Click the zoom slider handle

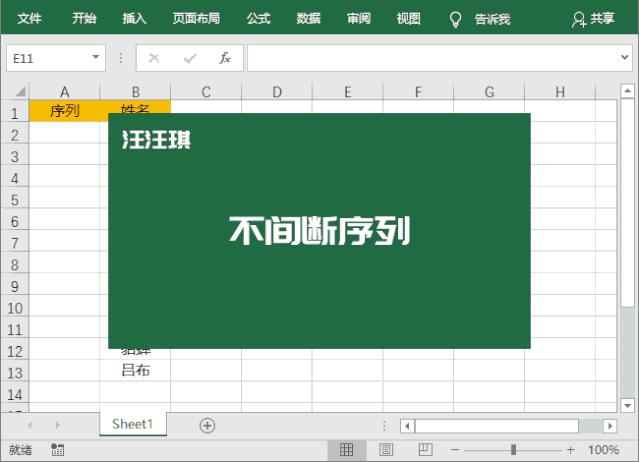(x=513, y=450)
